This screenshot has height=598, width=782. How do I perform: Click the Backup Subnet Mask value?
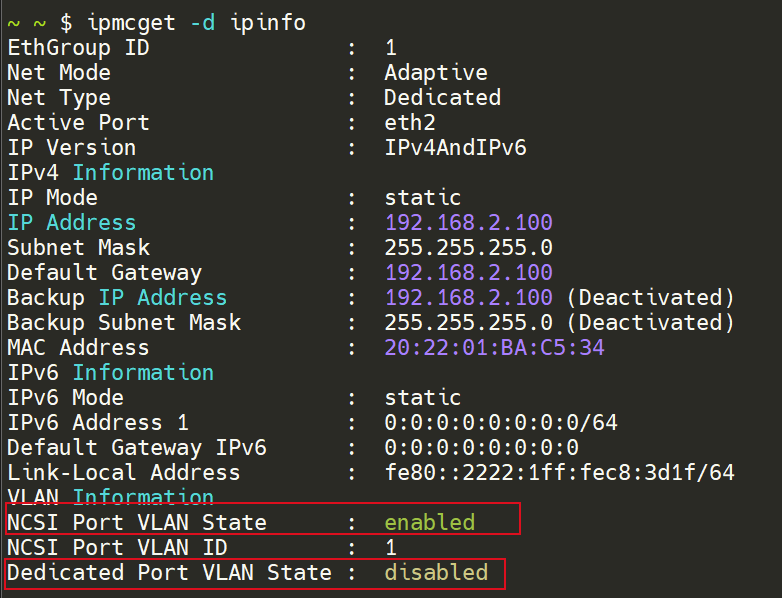click(468, 322)
